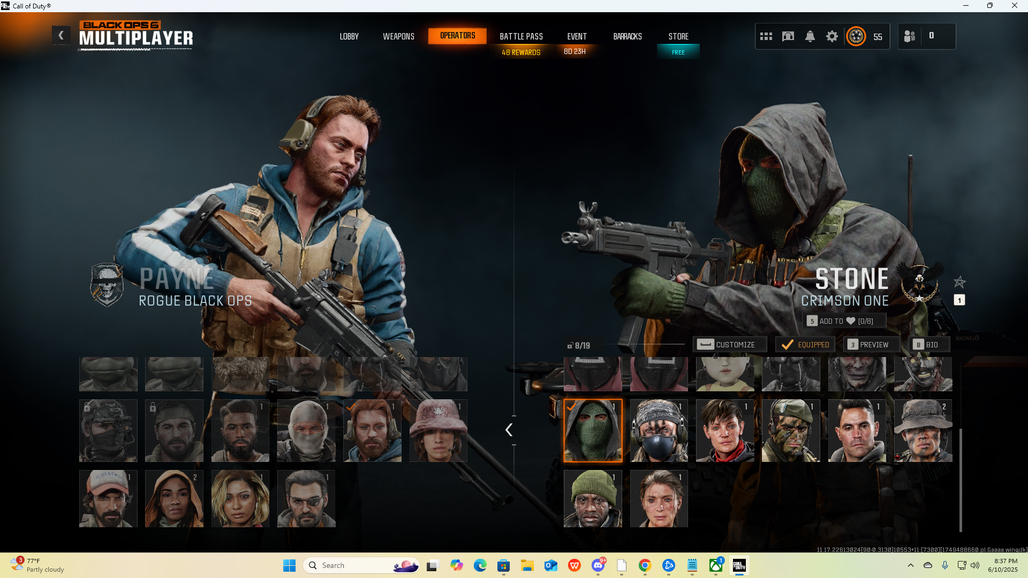Open volume control in system tray
Image resolution: width=1028 pixels, height=578 pixels.
point(976,566)
